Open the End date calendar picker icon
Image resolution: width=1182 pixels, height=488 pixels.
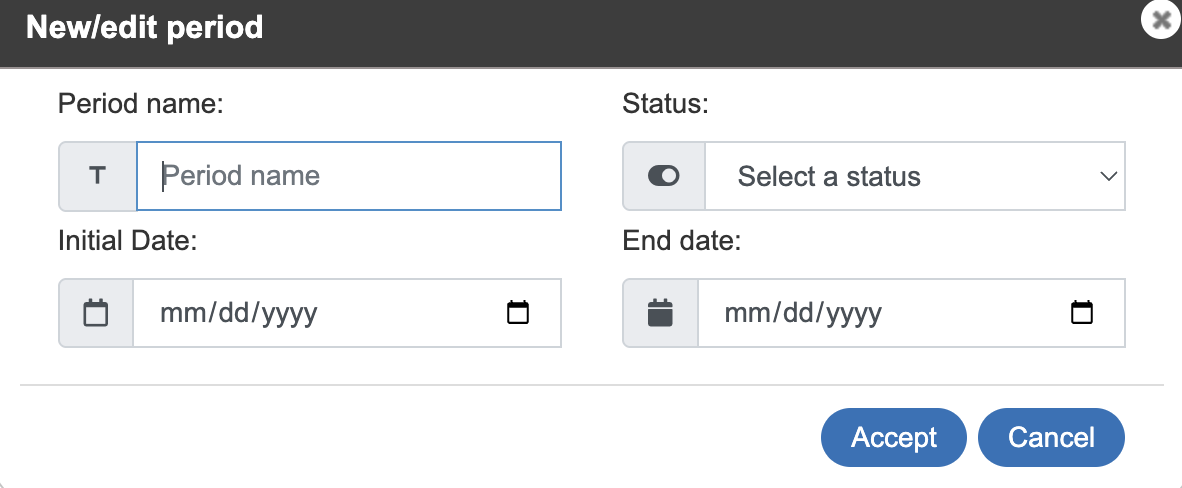click(x=1082, y=312)
